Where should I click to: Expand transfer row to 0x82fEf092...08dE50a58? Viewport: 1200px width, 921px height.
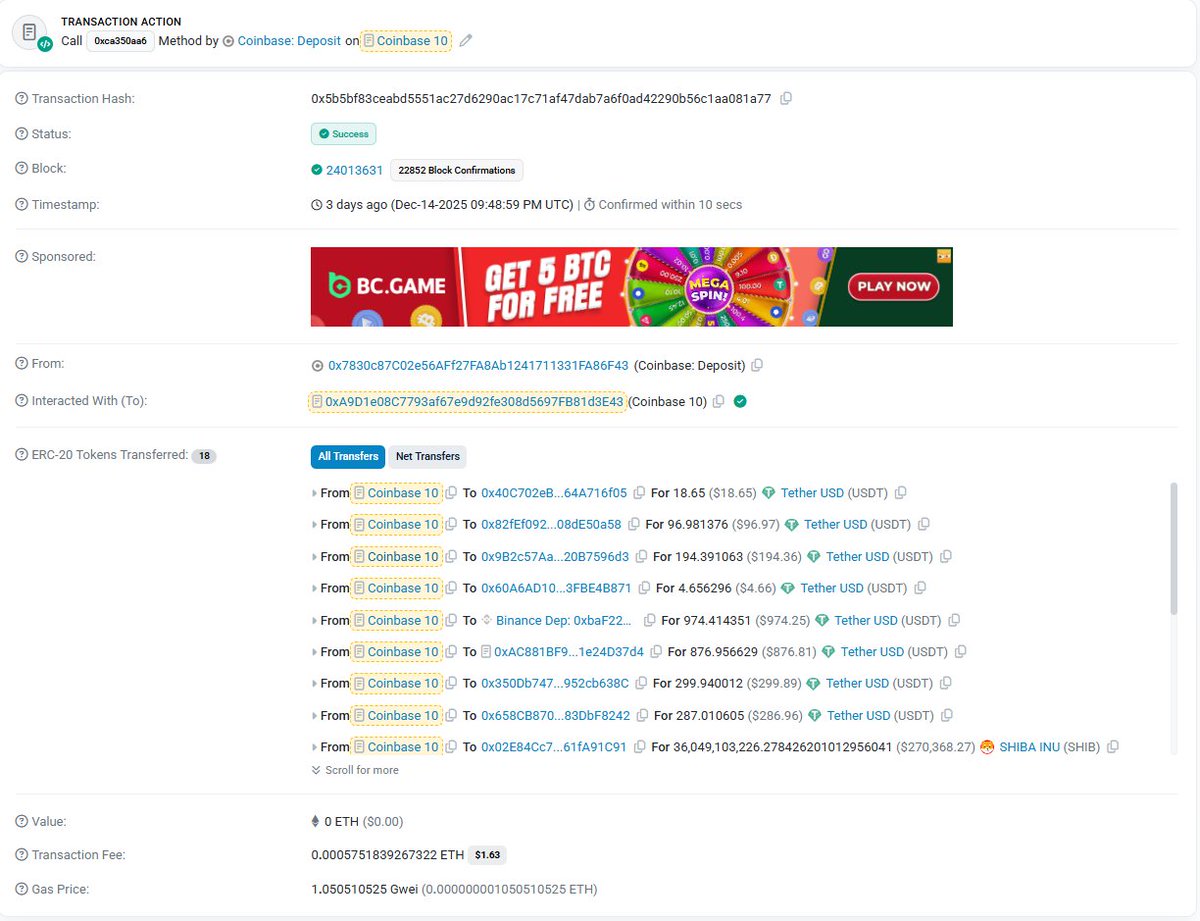pos(315,525)
